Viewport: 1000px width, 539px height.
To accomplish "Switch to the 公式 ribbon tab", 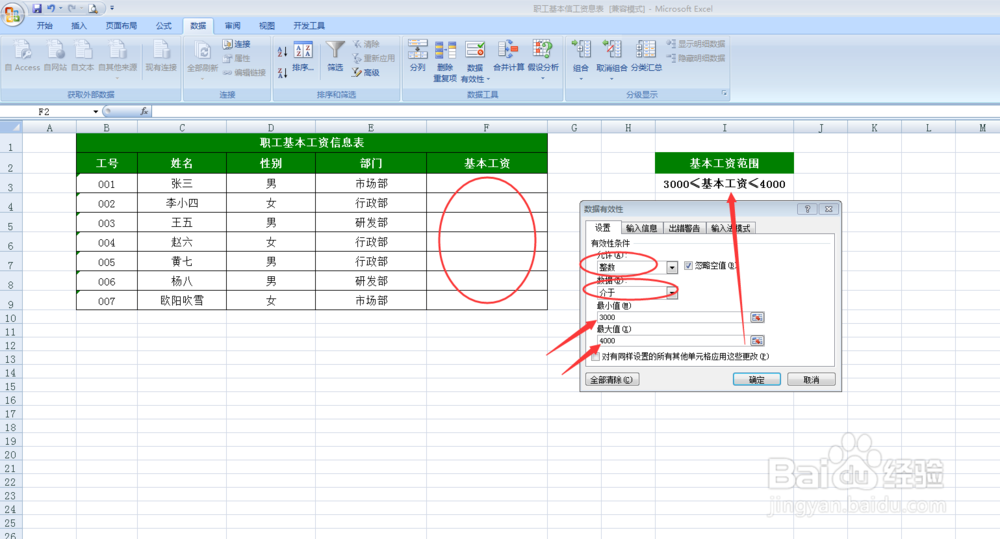I will point(164,26).
